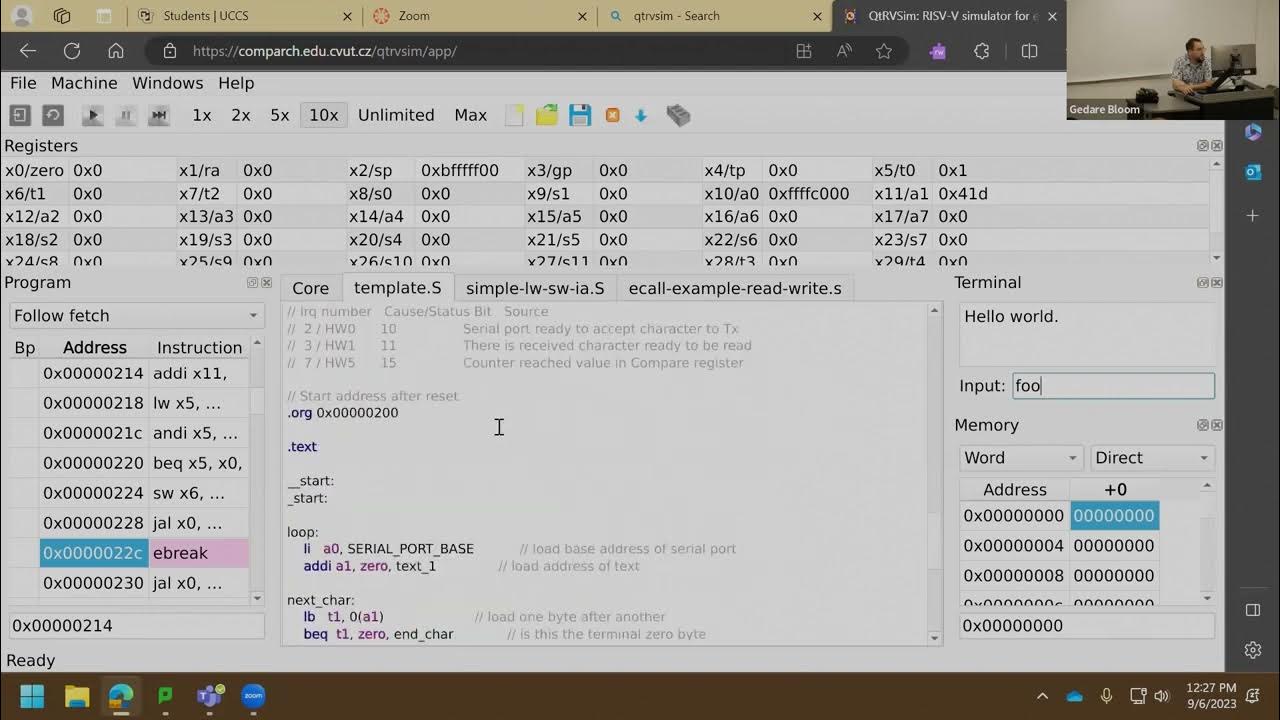Image resolution: width=1280 pixels, height=720 pixels.
Task: Click the orange close-source icon
Action: 612,115
